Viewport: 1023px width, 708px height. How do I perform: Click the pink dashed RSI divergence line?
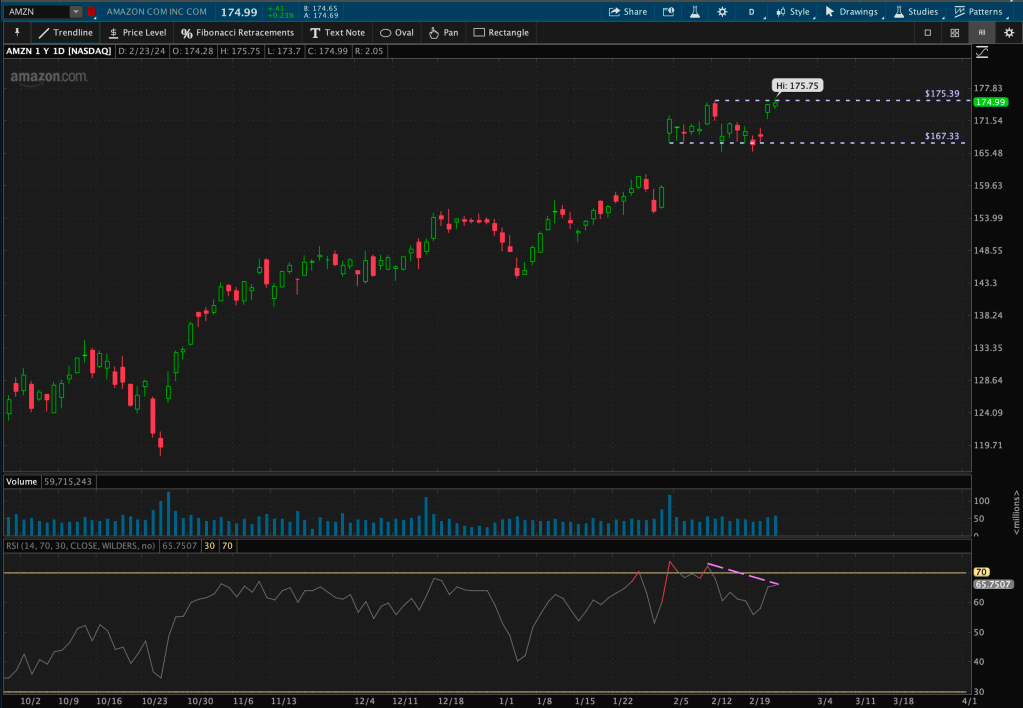[743, 574]
